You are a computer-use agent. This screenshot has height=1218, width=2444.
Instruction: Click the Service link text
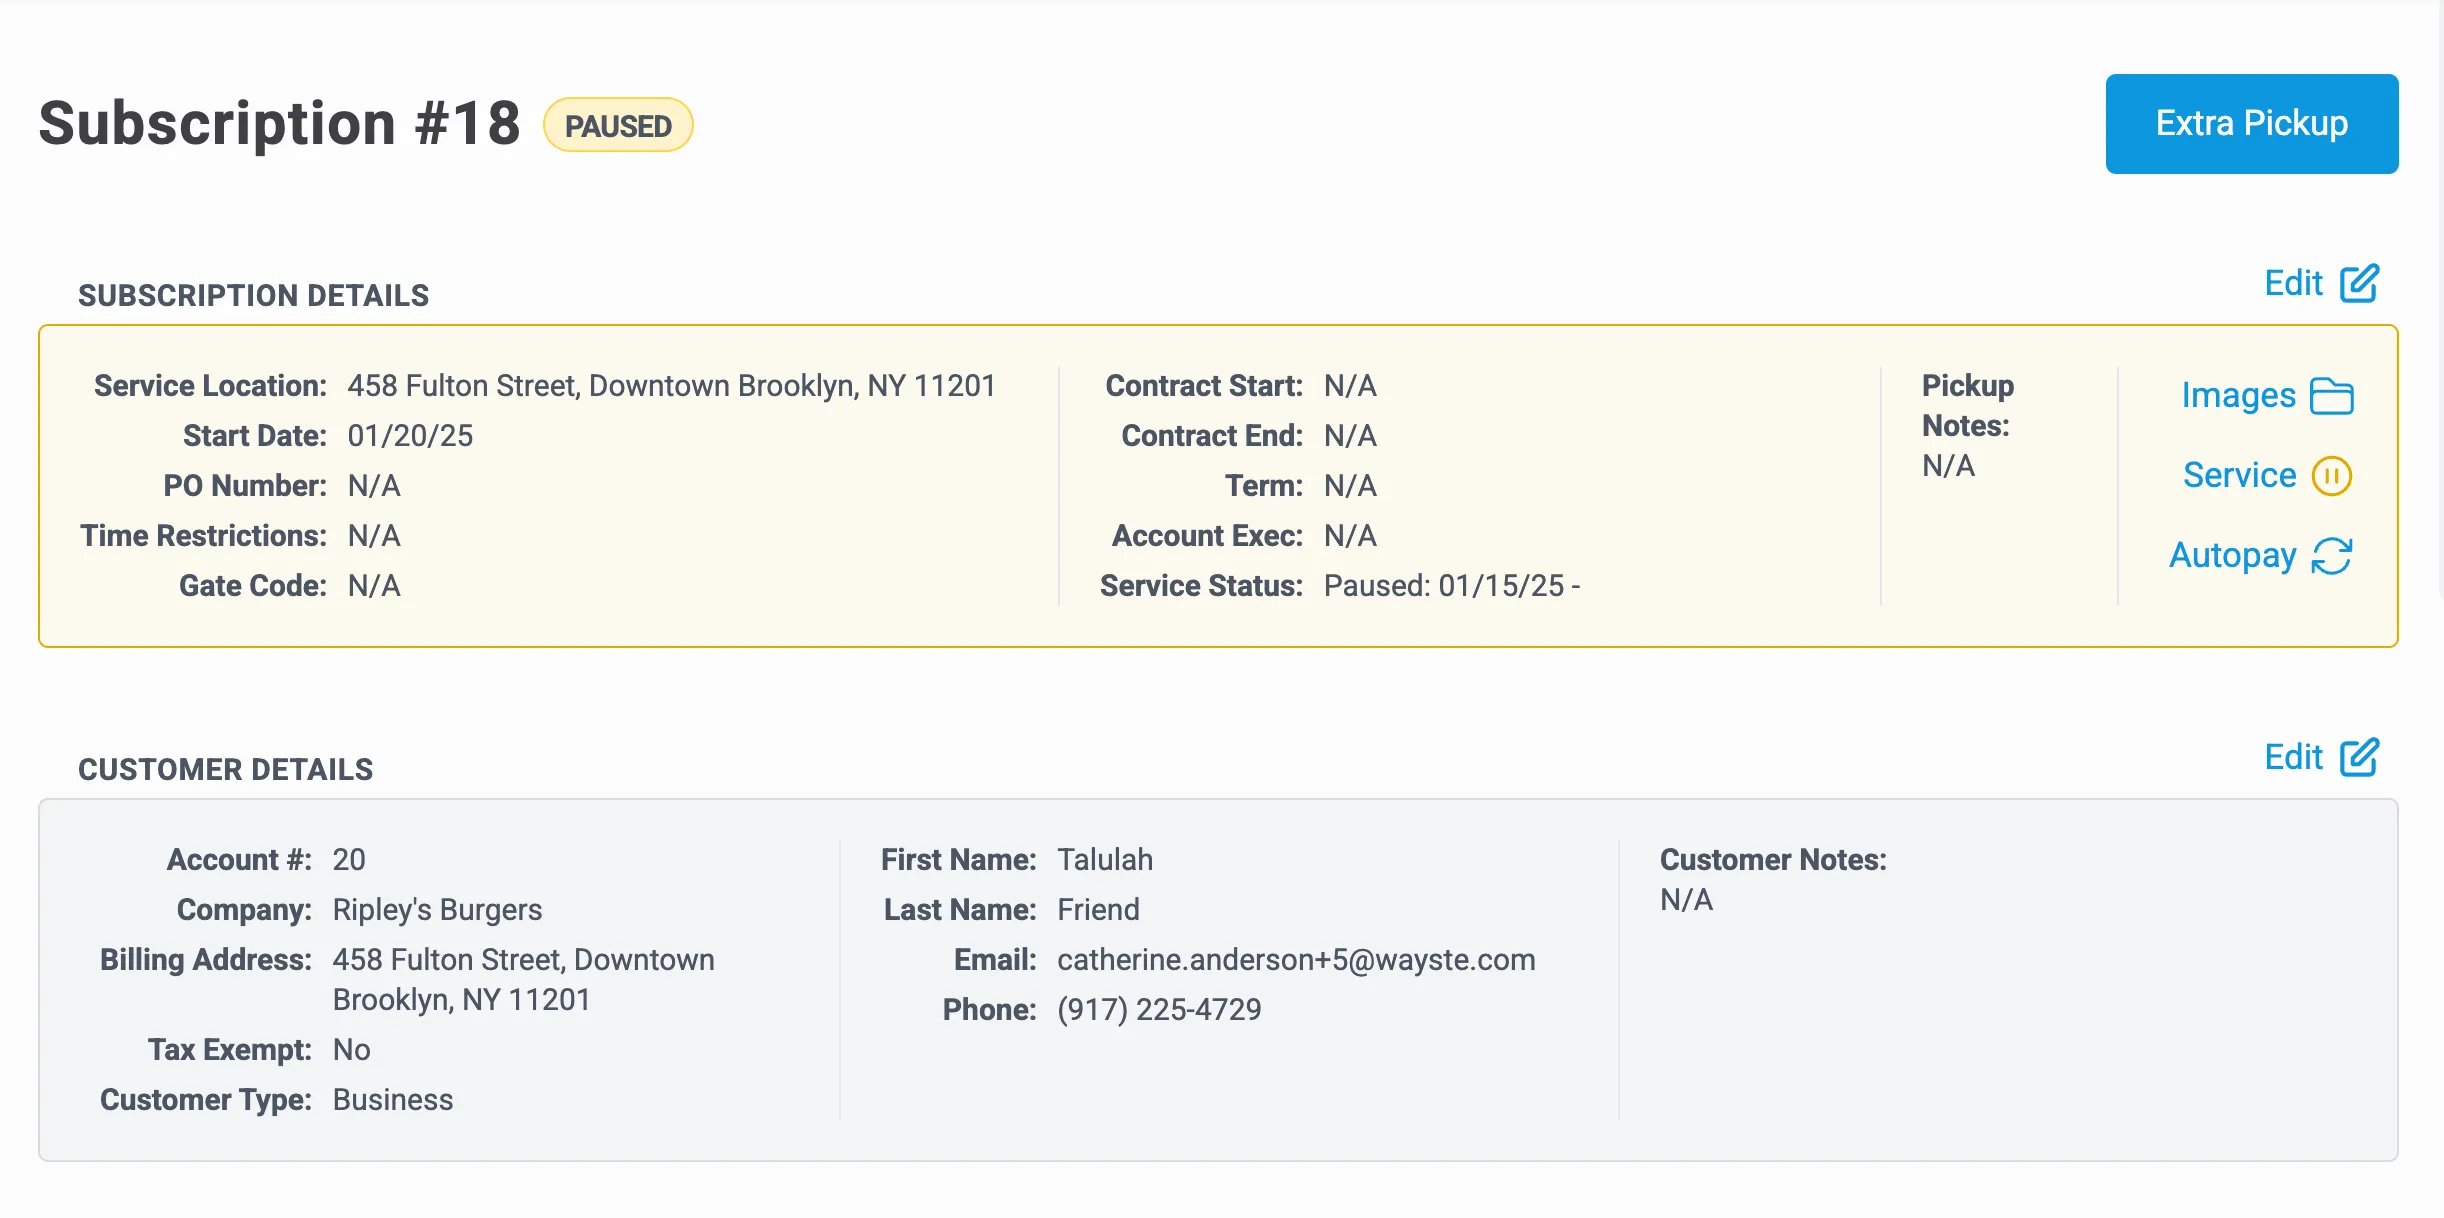[x=2239, y=476]
